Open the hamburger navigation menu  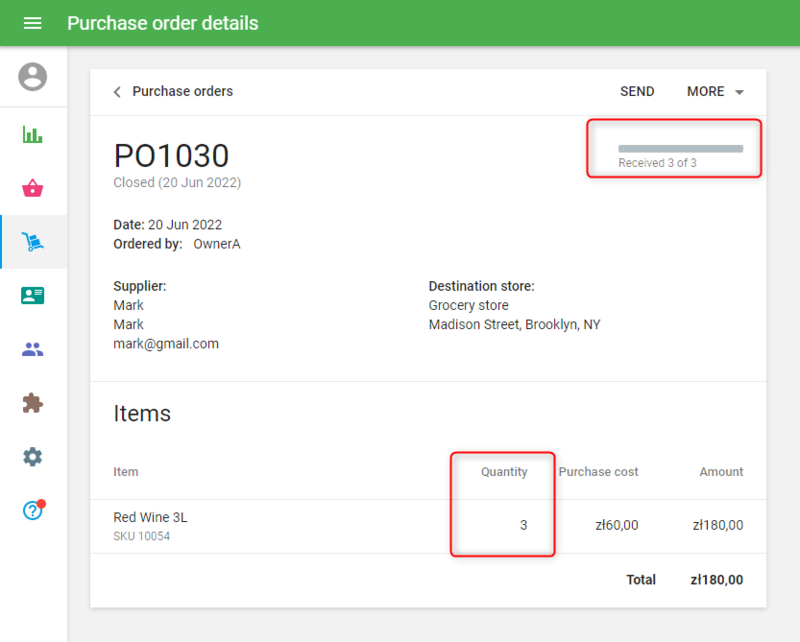pos(32,23)
